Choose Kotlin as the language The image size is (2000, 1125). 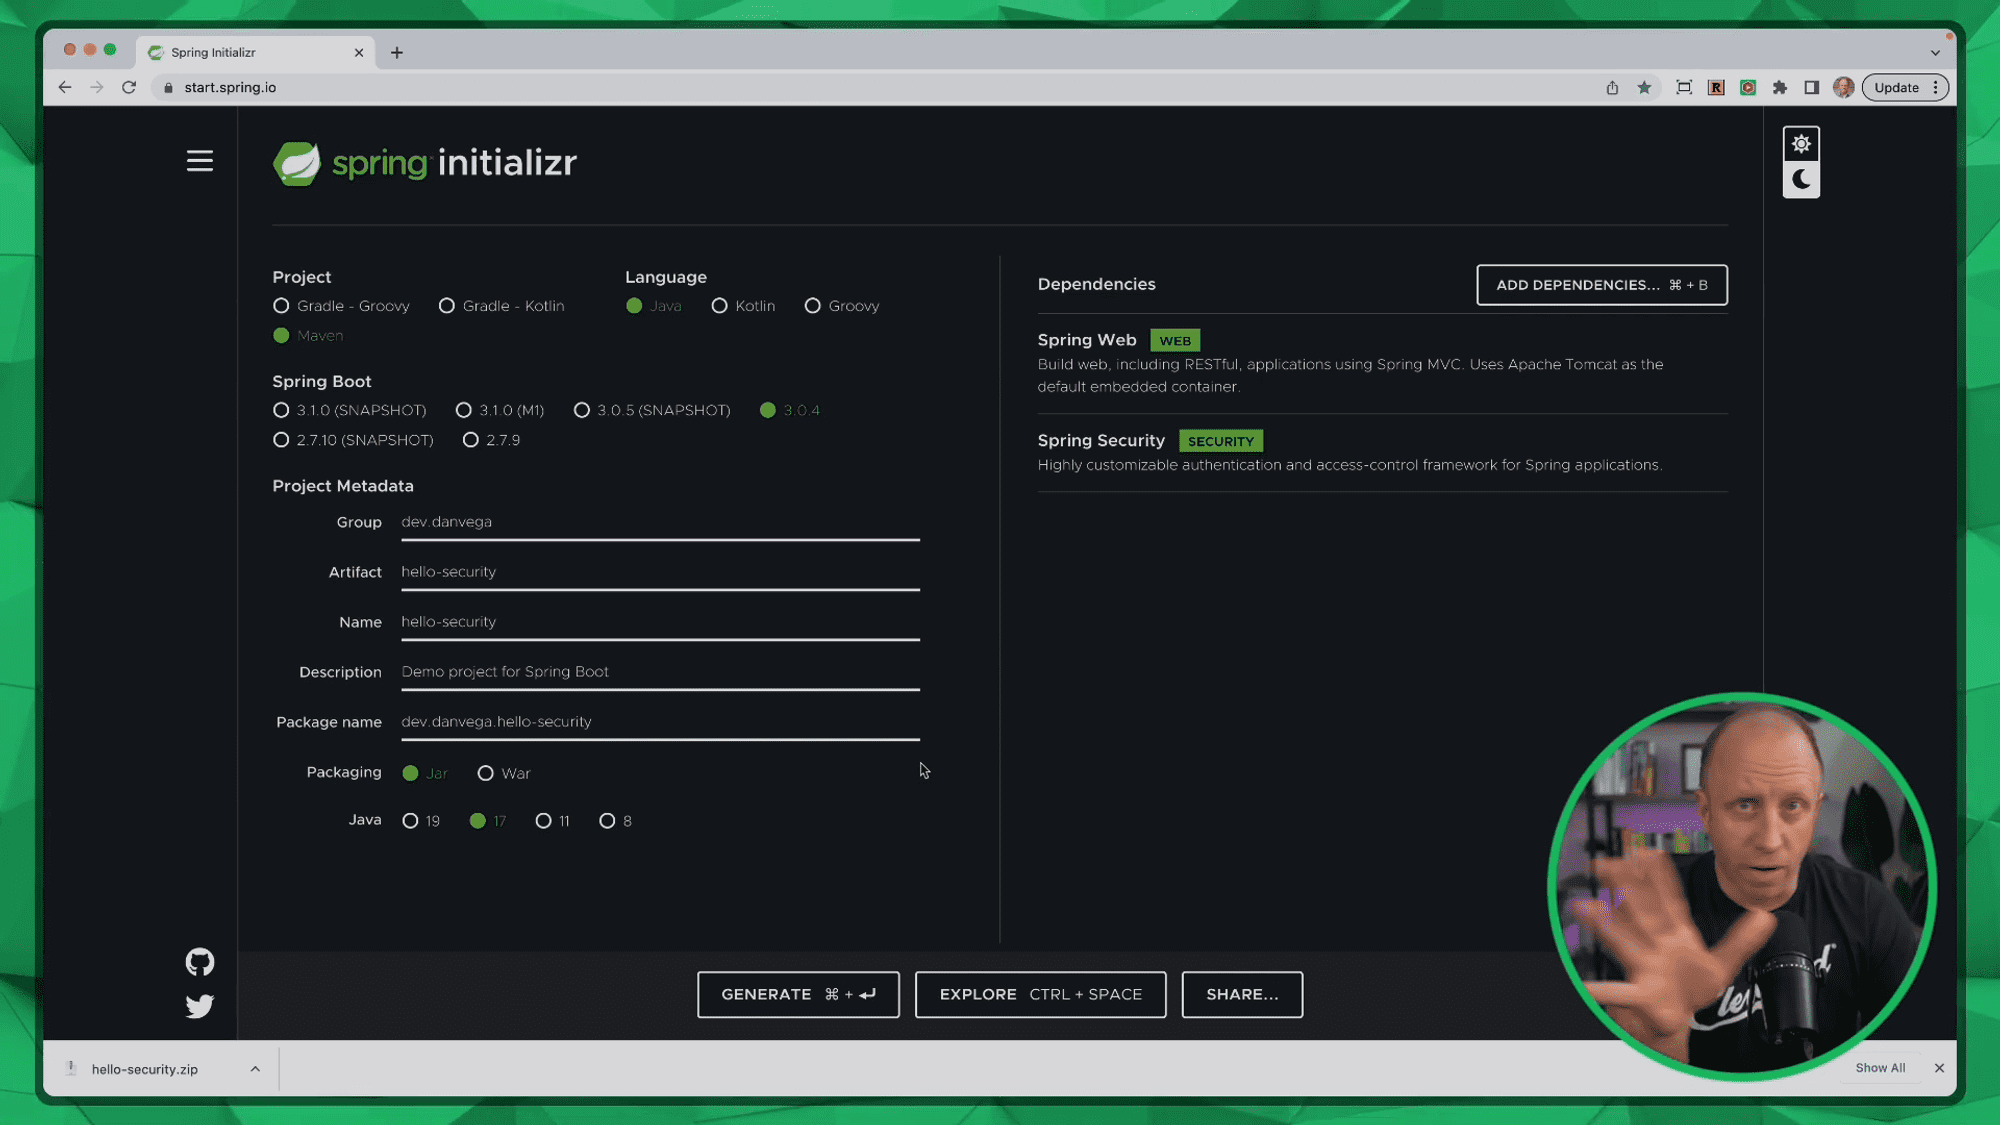click(719, 306)
